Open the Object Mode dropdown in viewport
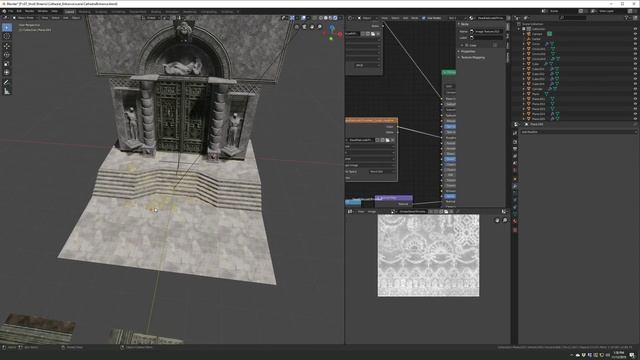 point(25,18)
